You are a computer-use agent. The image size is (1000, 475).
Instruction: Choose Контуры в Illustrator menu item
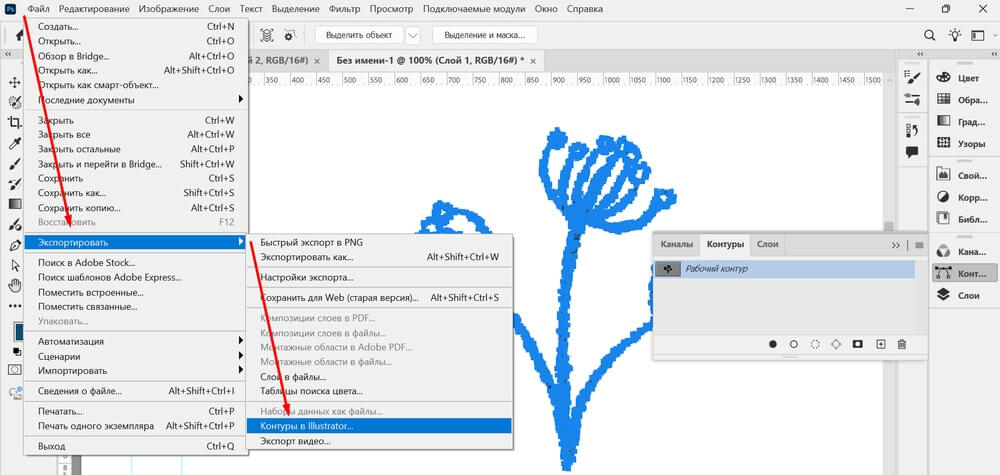(377, 426)
